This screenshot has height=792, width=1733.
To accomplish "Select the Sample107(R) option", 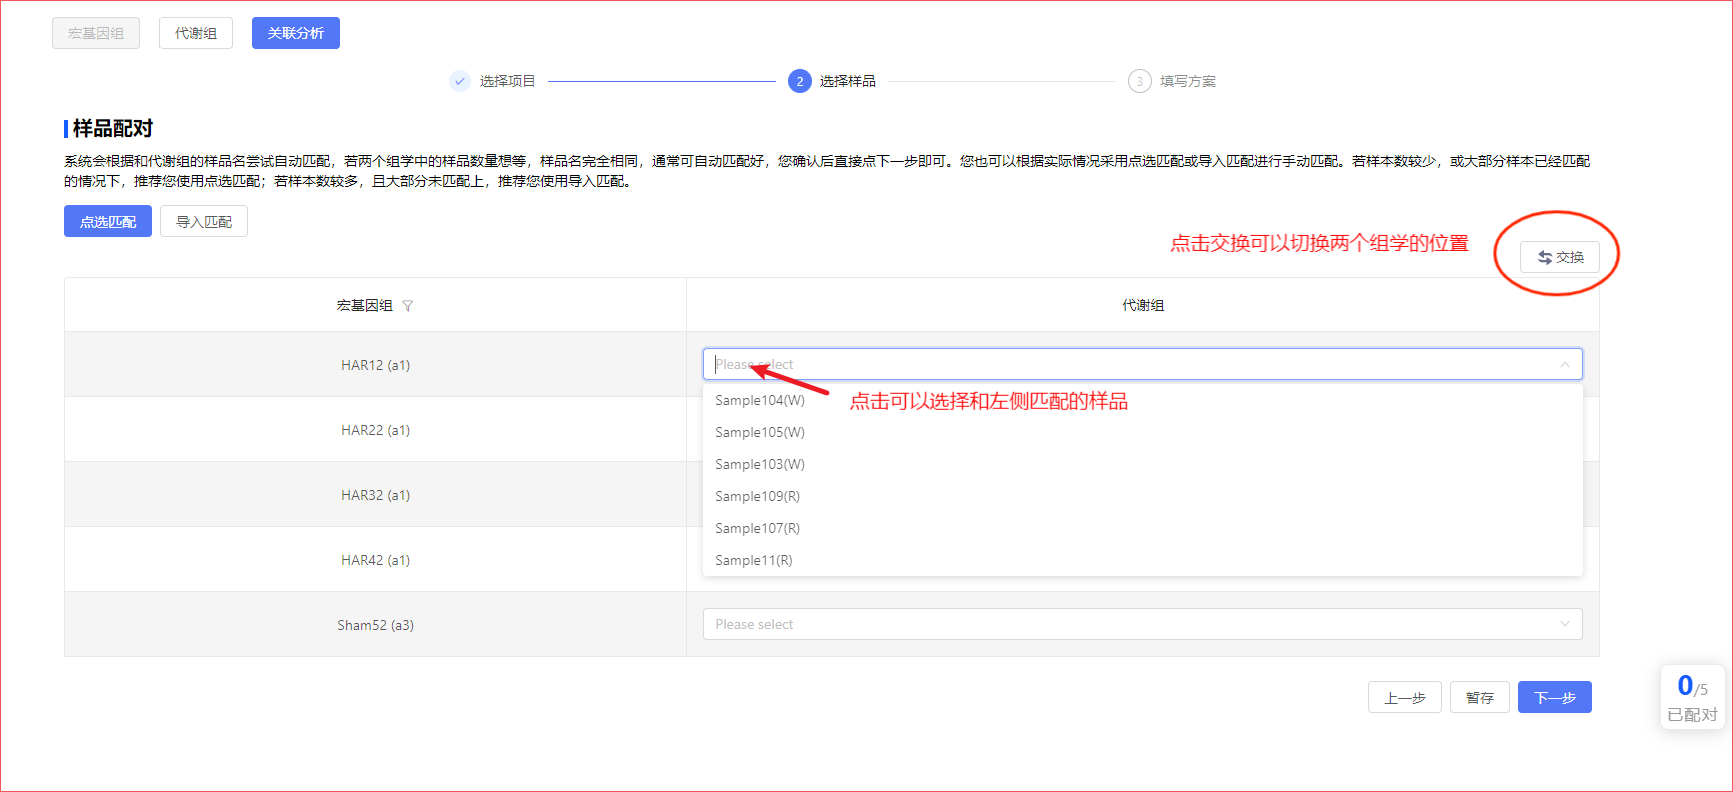I will click(1142, 528).
